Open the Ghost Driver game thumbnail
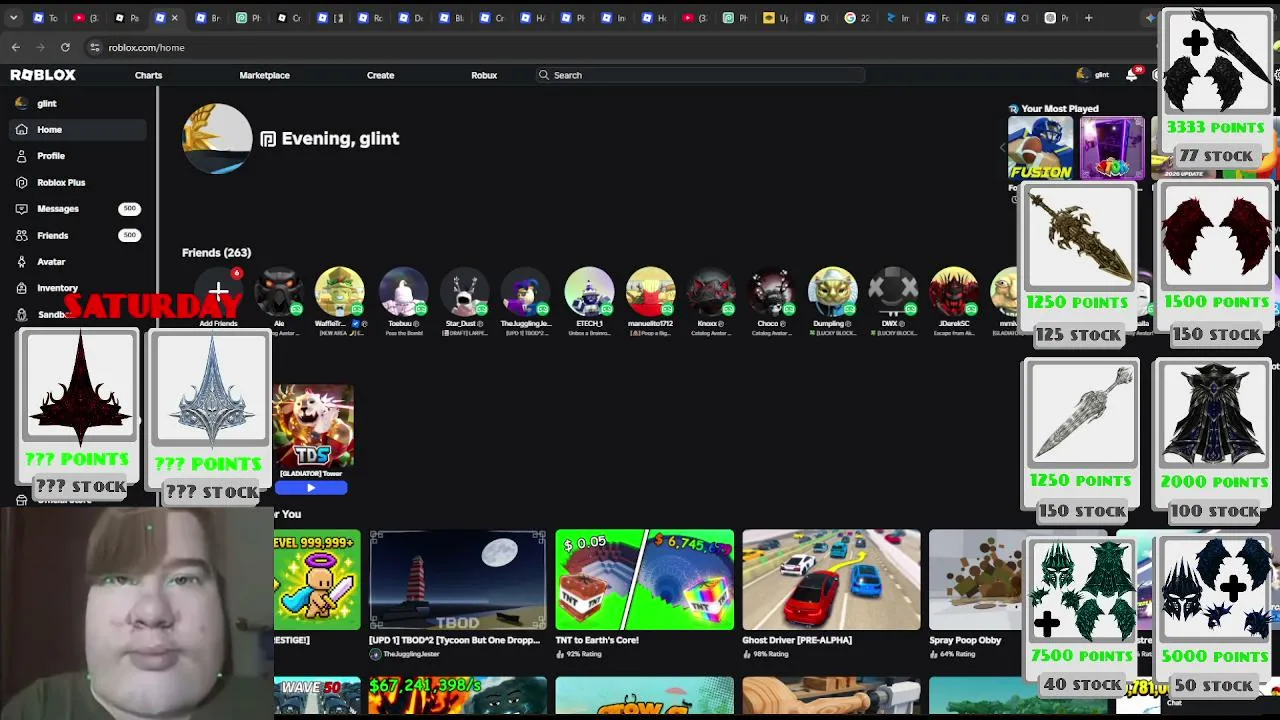The image size is (1280, 720). 831,580
